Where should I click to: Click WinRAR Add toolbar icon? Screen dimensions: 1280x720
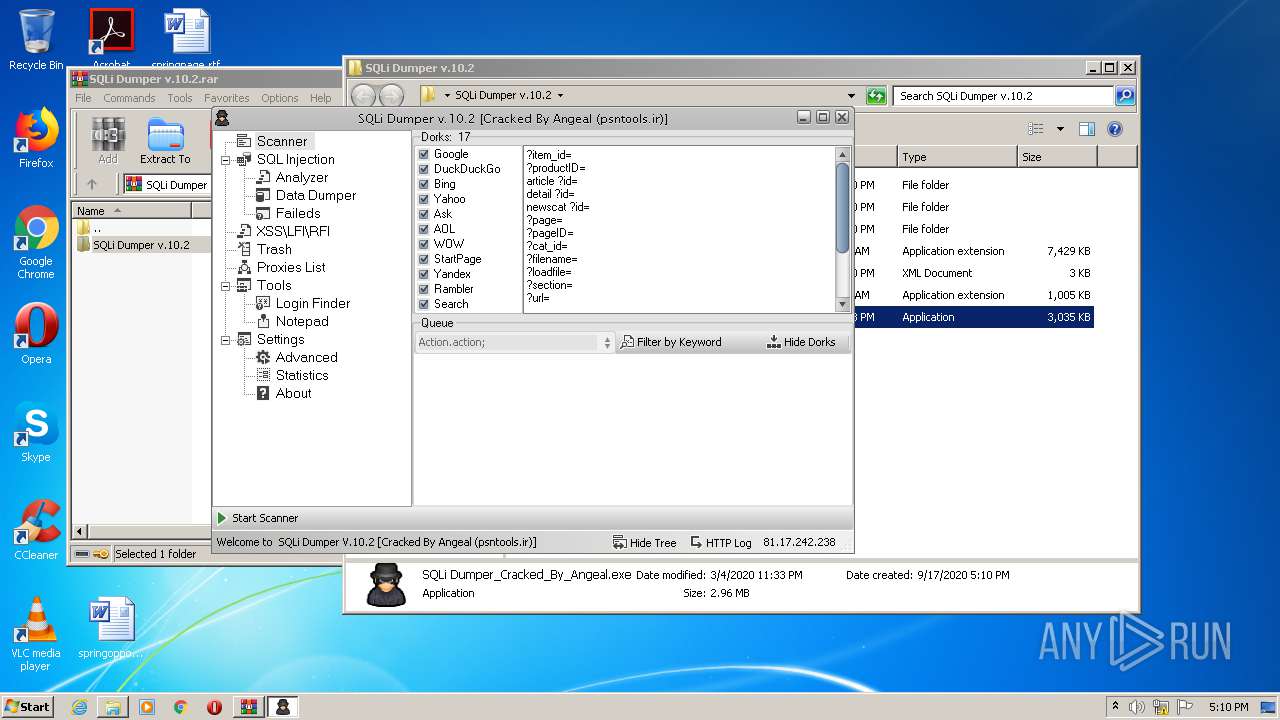[108, 141]
